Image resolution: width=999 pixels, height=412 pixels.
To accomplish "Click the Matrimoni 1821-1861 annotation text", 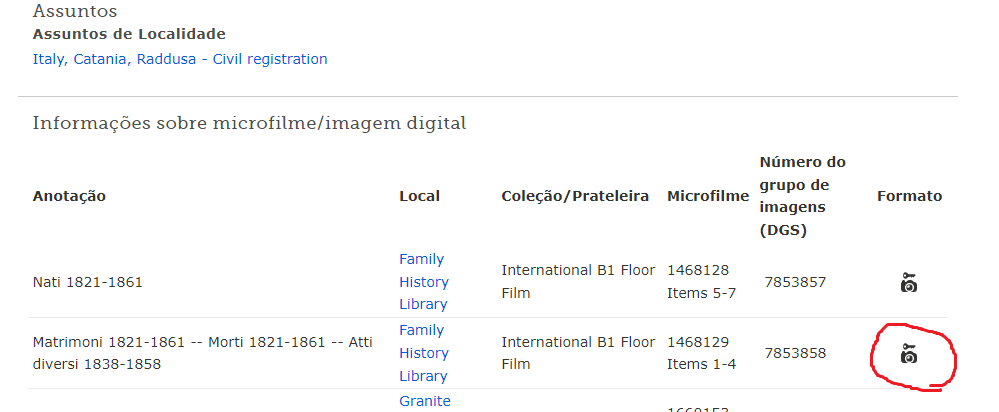I will coord(203,353).
